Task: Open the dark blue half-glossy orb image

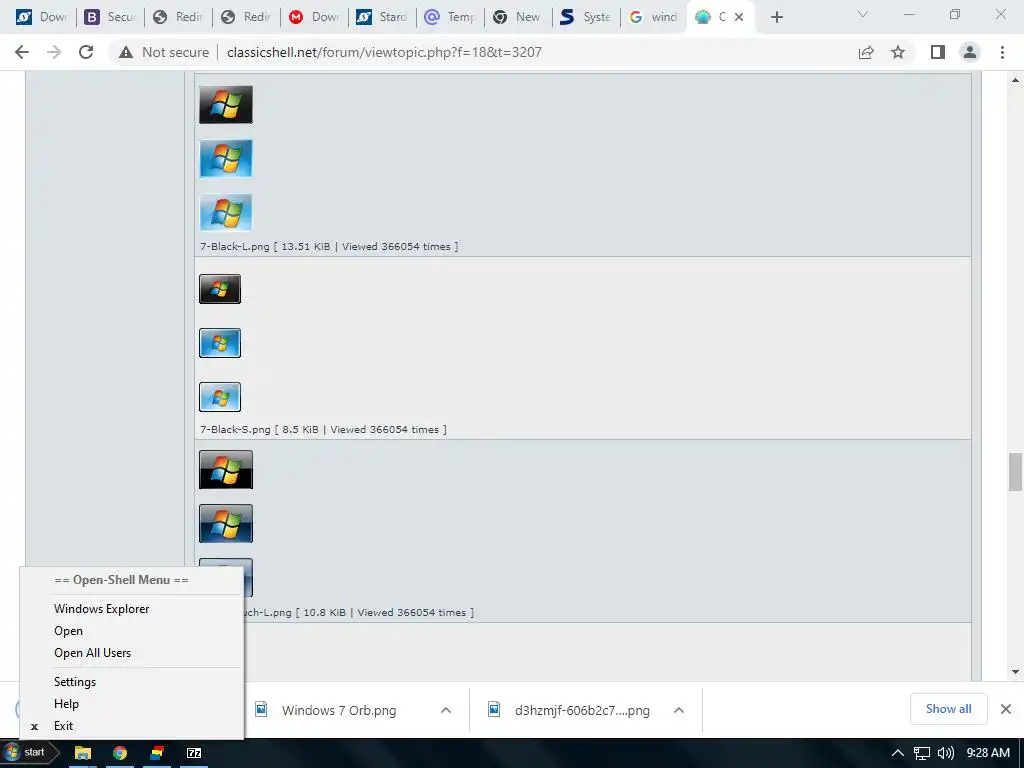Action: pyautogui.click(x=226, y=523)
